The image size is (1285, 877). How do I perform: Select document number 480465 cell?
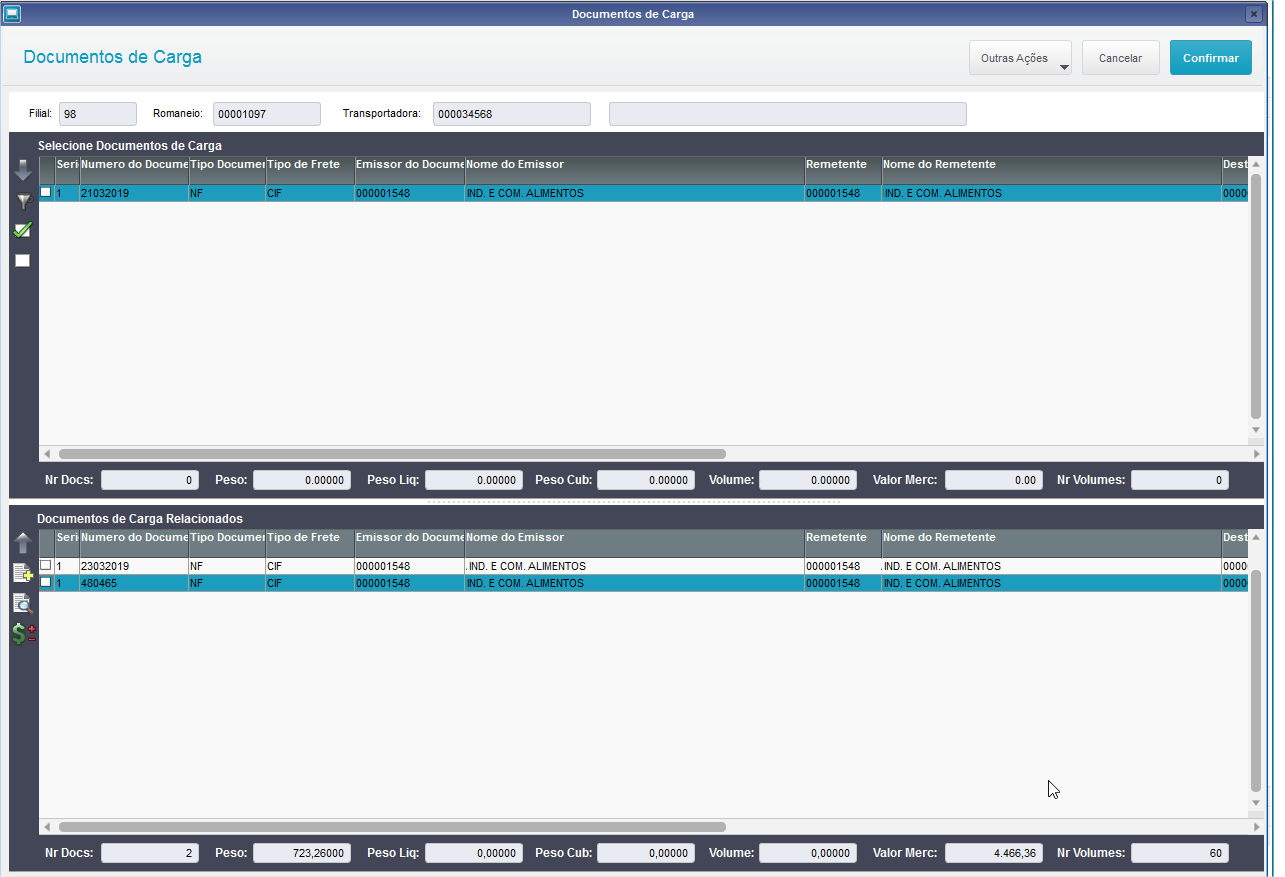tap(134, 583)
